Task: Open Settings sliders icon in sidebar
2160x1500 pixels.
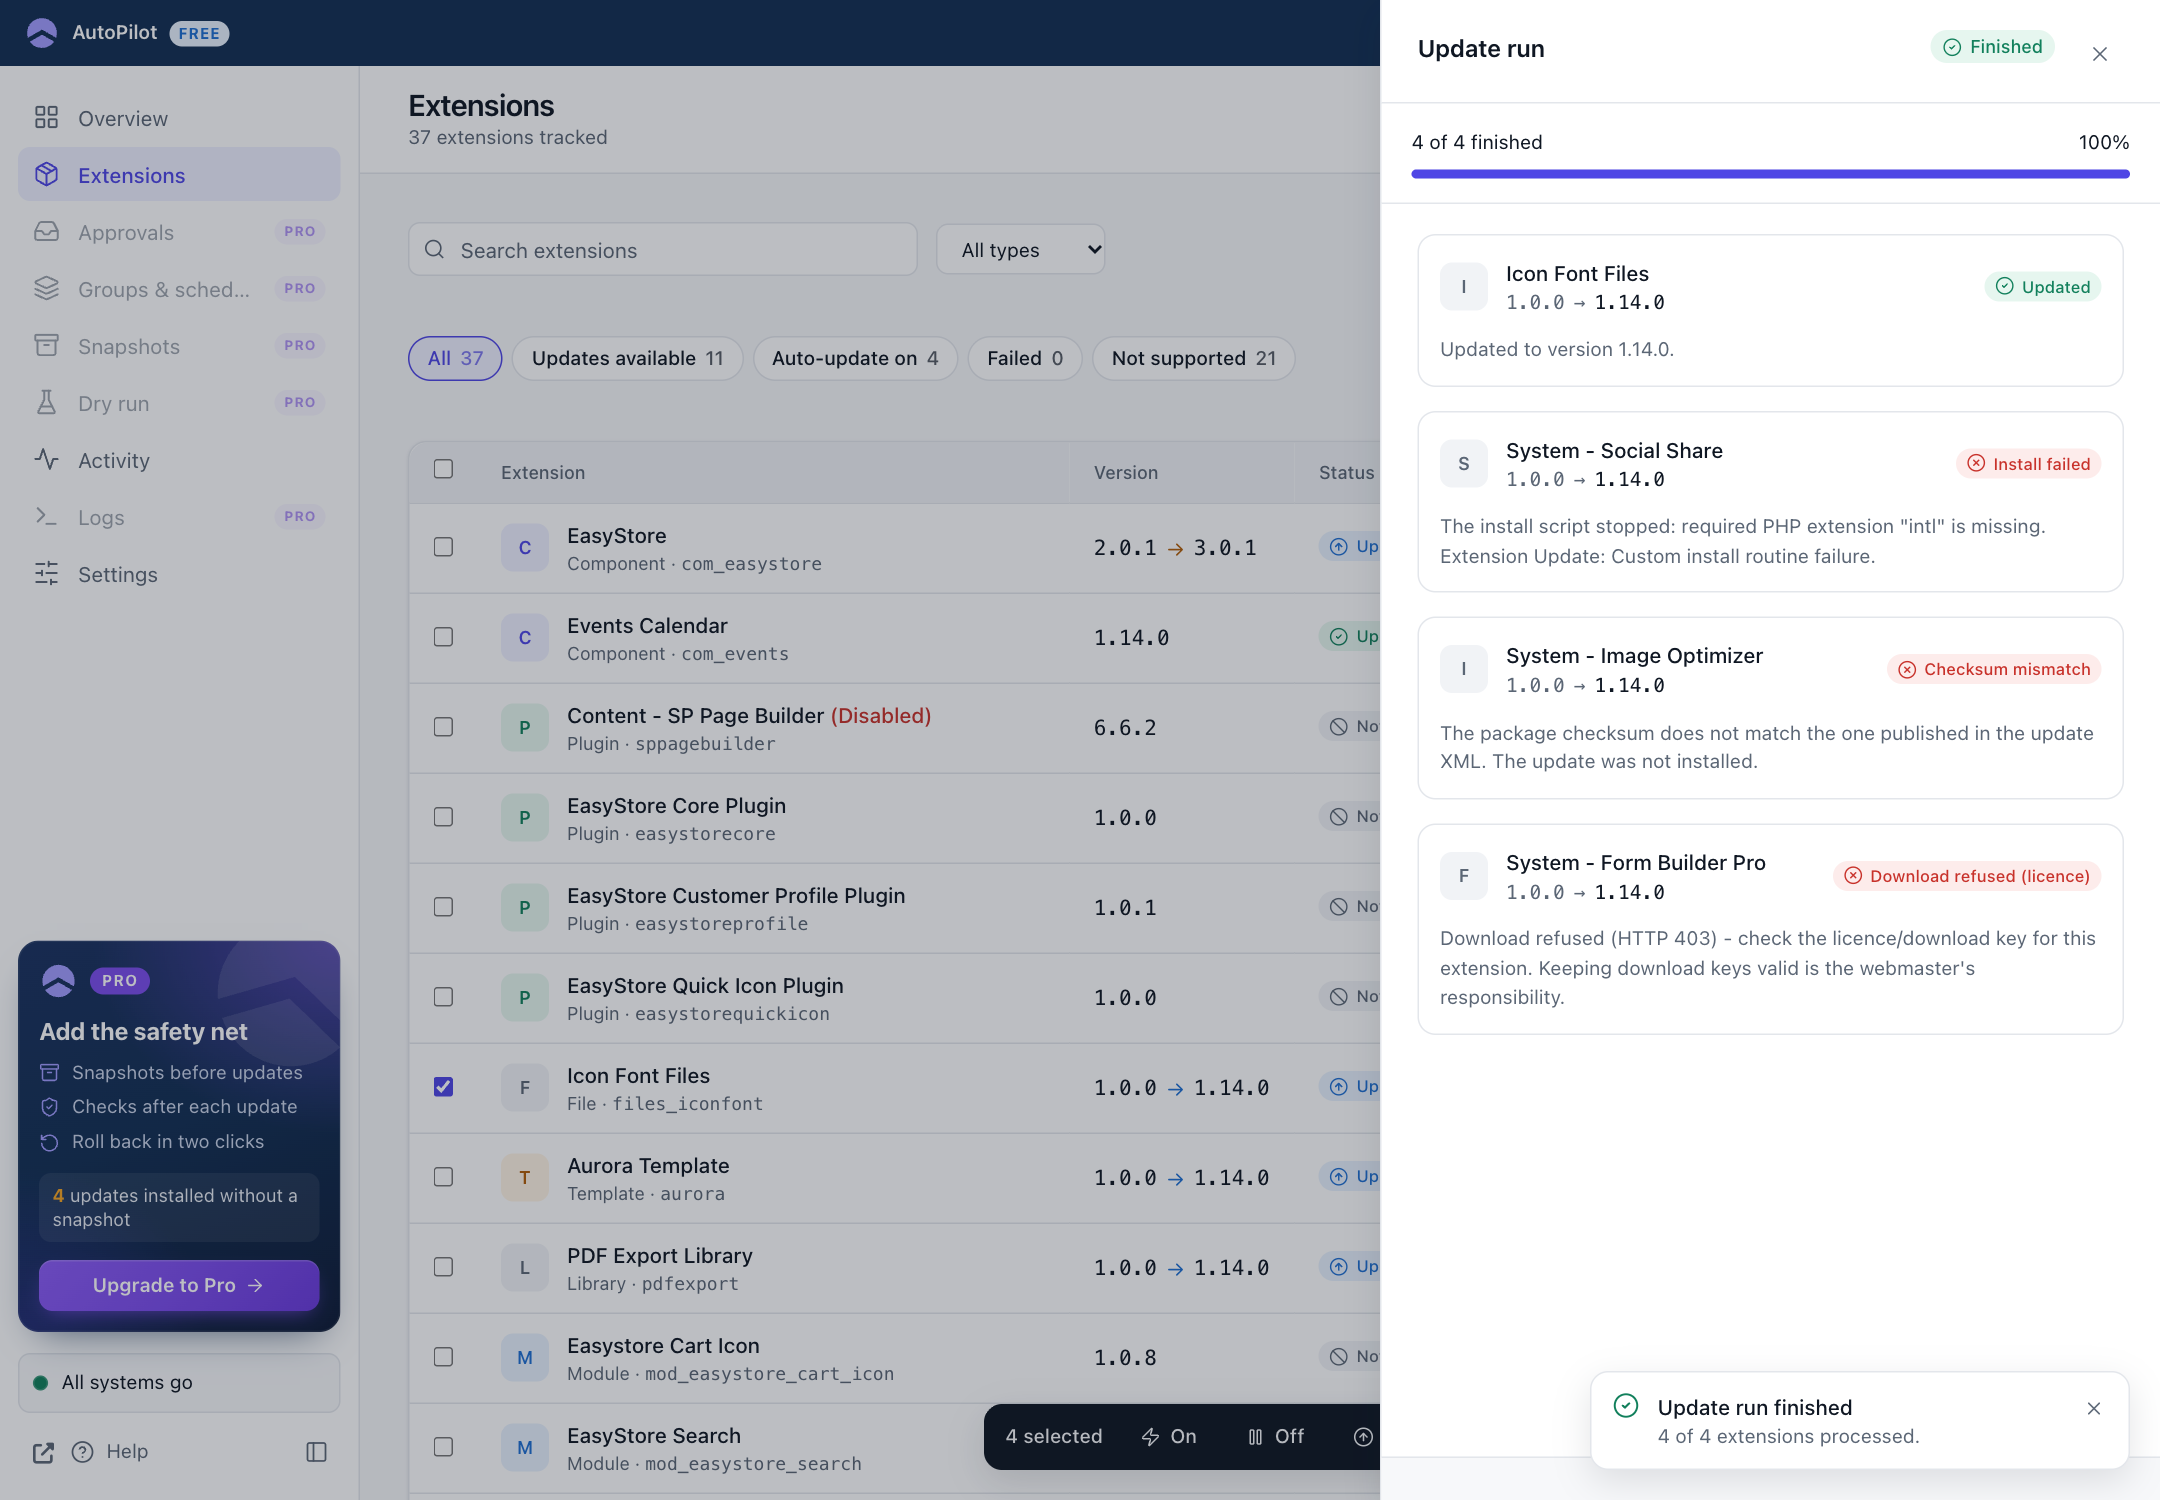Action: [46, 574]
